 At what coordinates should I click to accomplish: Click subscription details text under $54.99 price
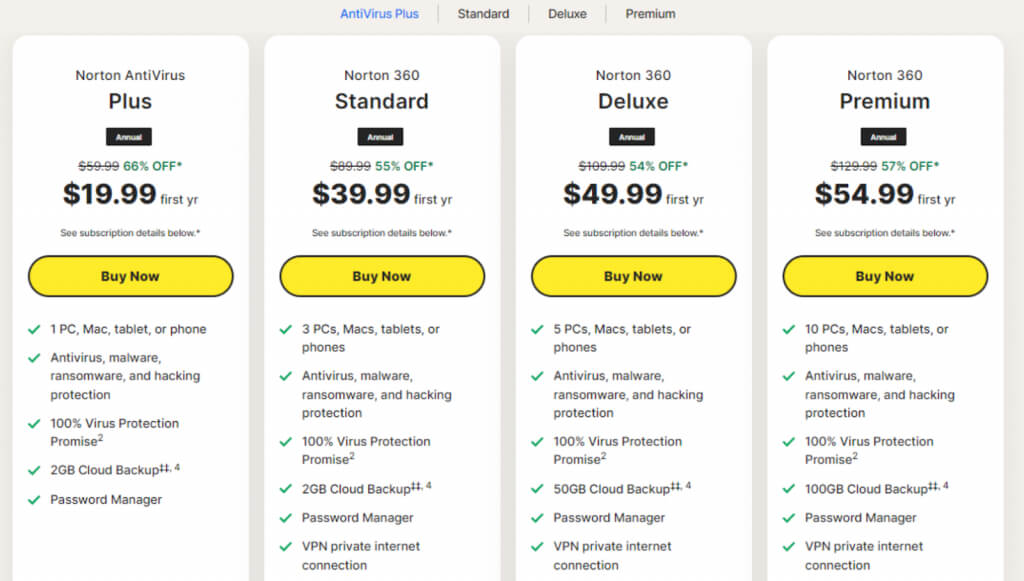884,233
